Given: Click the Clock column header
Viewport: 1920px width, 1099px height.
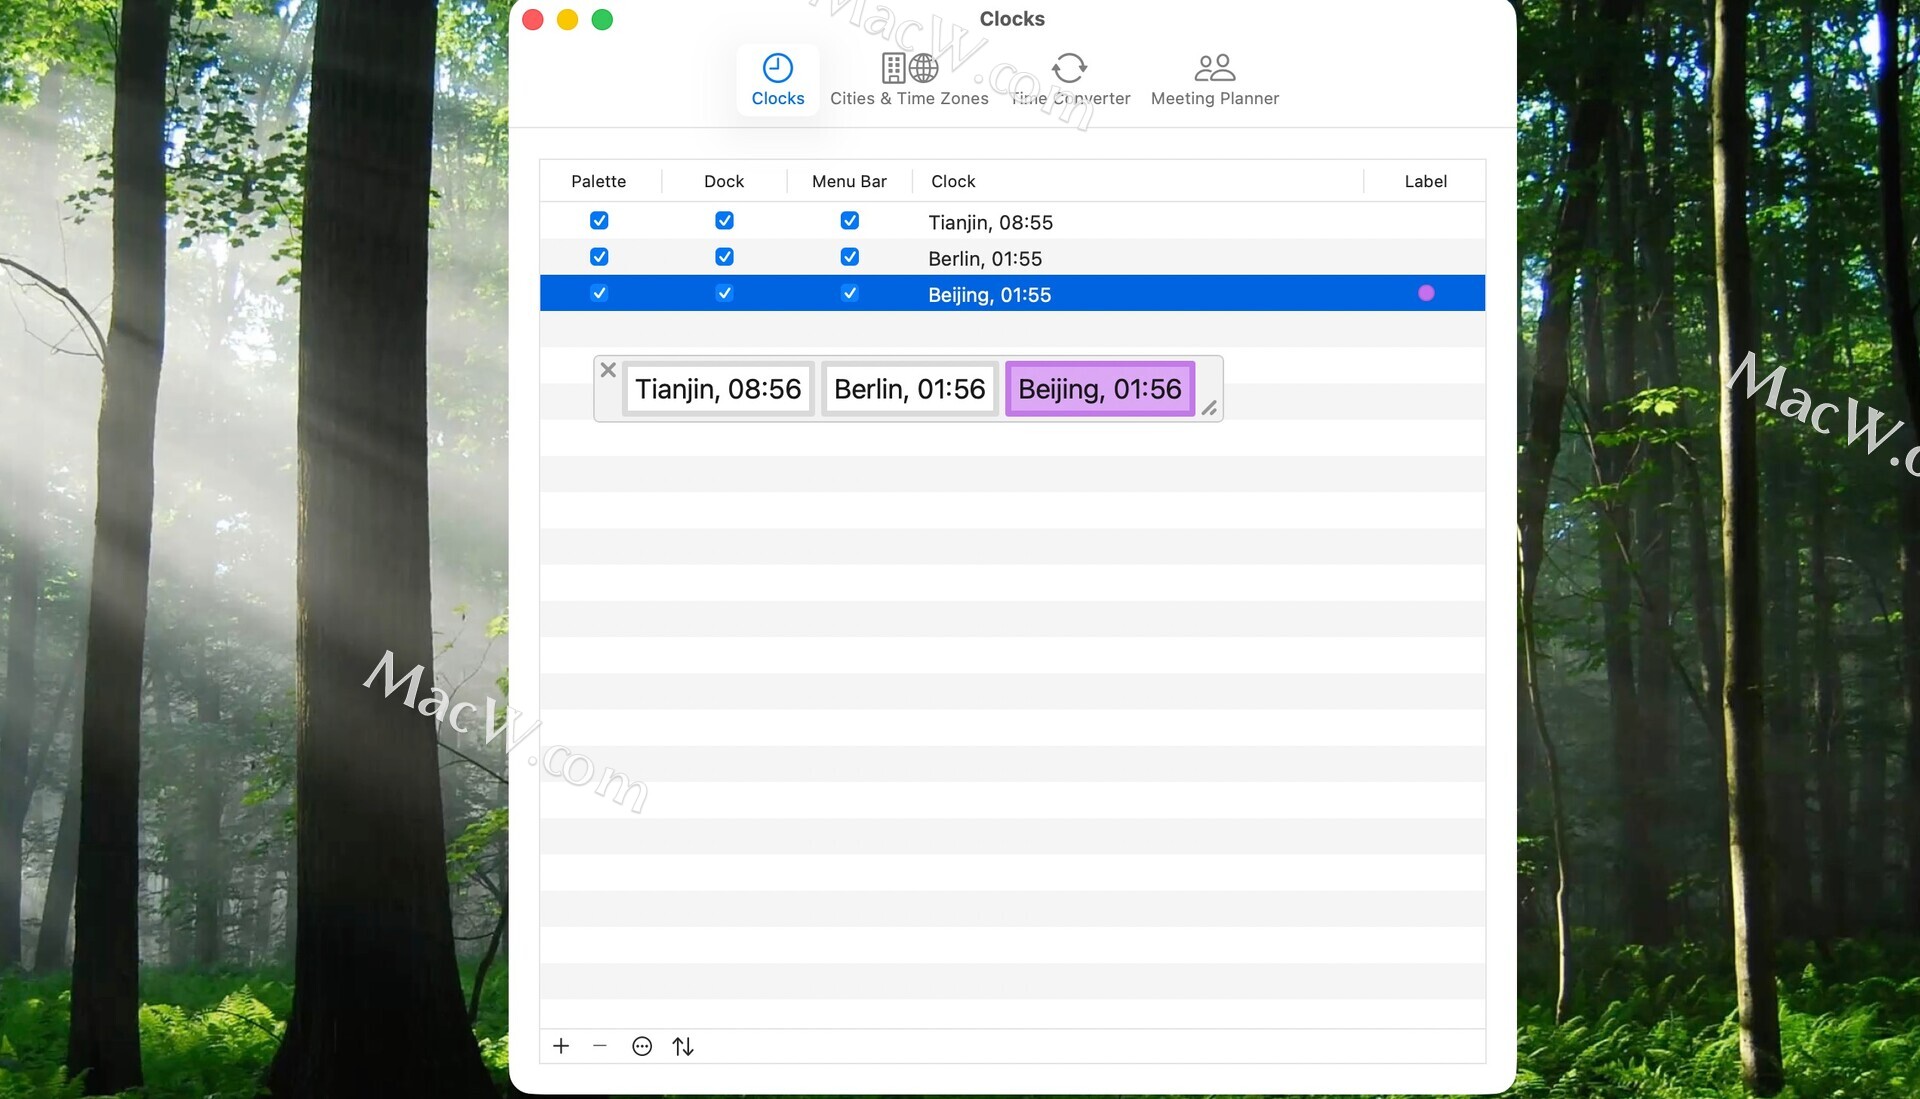Looking at the screenshot, I should tap(953, 181).
